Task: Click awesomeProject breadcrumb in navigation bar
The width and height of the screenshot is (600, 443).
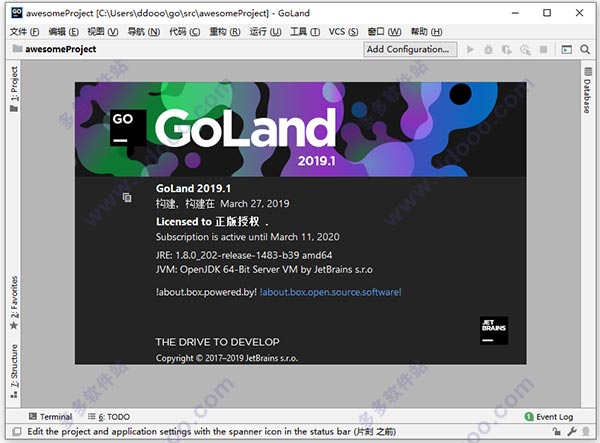Action: pos(60,49)
